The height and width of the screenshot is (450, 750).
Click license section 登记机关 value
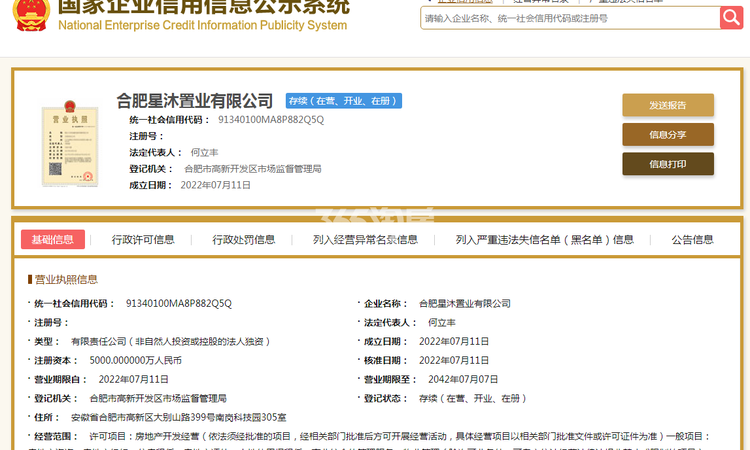[x=158, y=398]
